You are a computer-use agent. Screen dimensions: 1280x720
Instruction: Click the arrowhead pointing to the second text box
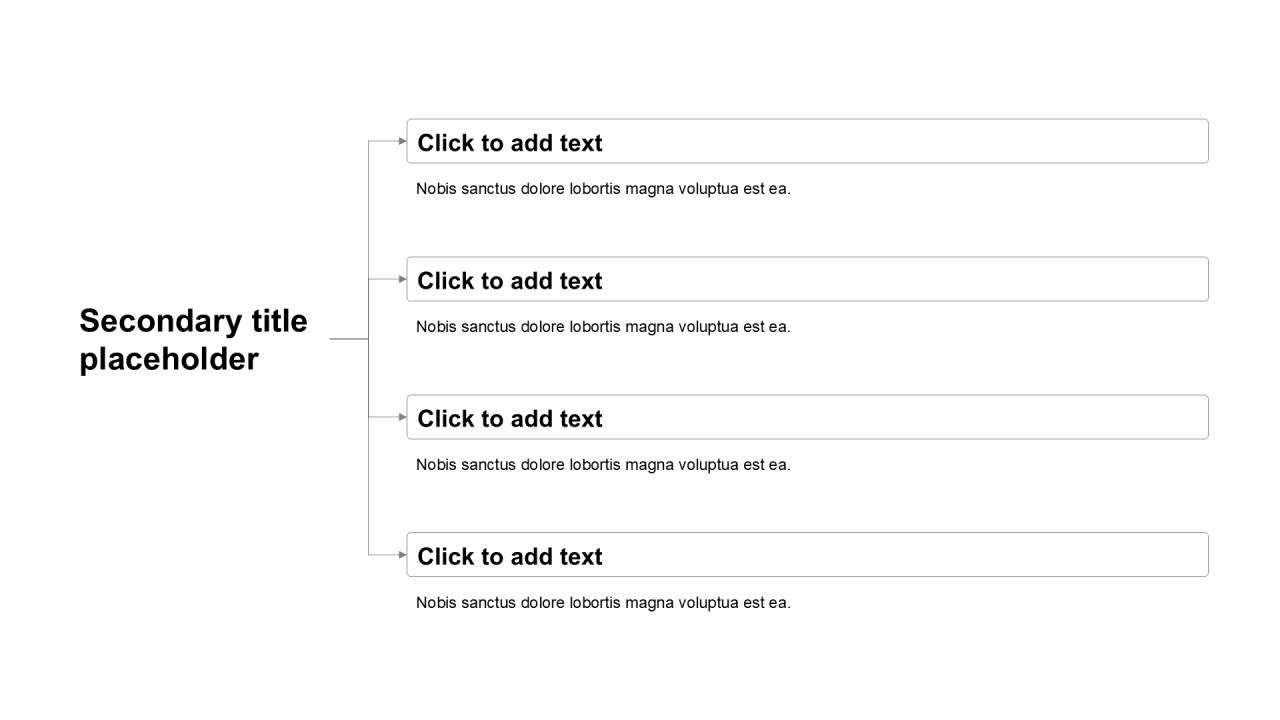pos(402,279)
